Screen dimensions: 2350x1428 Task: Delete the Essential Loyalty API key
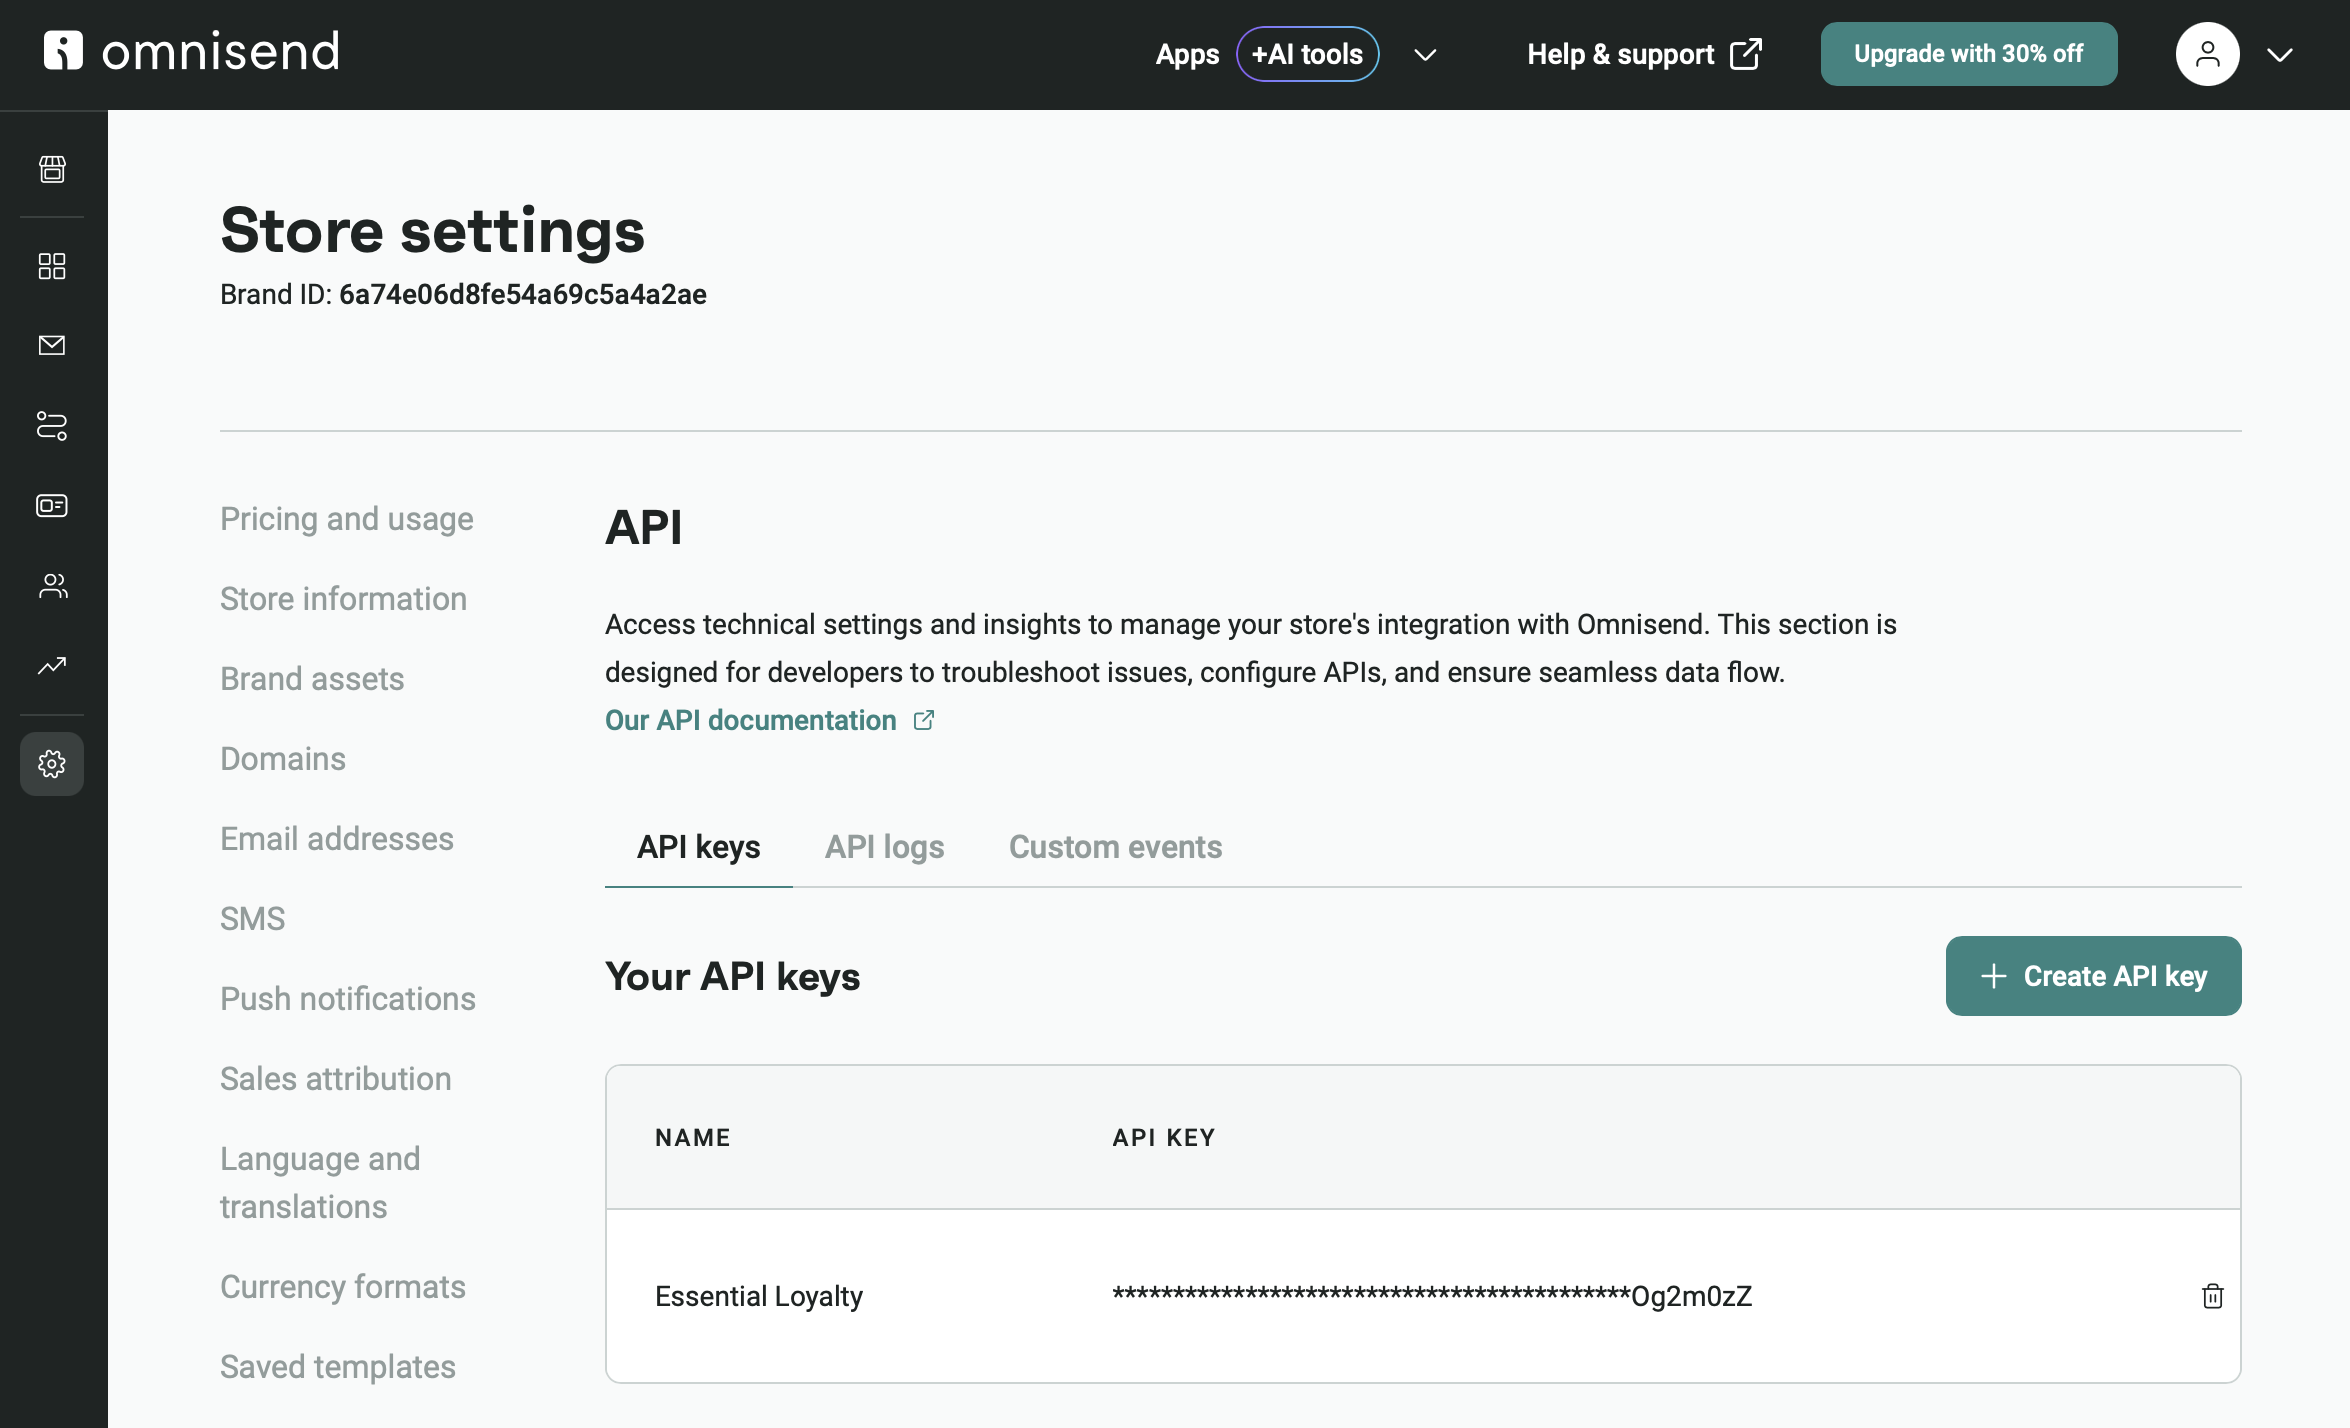2213,1296
